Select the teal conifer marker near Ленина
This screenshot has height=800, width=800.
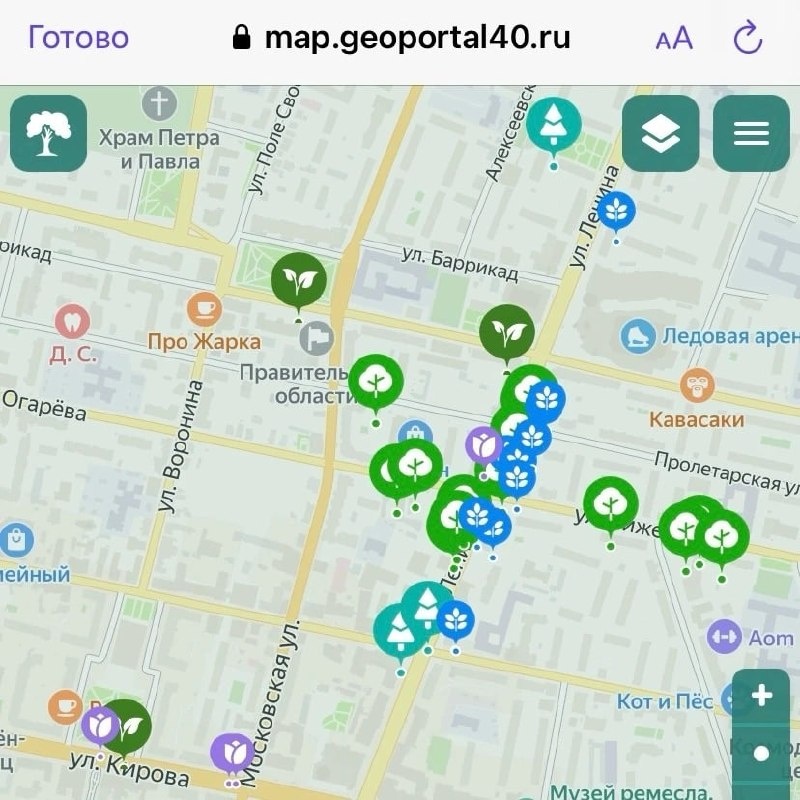coord(554,125)
